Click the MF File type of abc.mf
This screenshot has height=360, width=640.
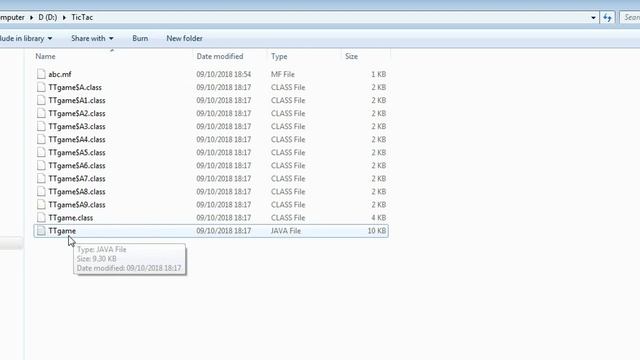pos(283,74)
